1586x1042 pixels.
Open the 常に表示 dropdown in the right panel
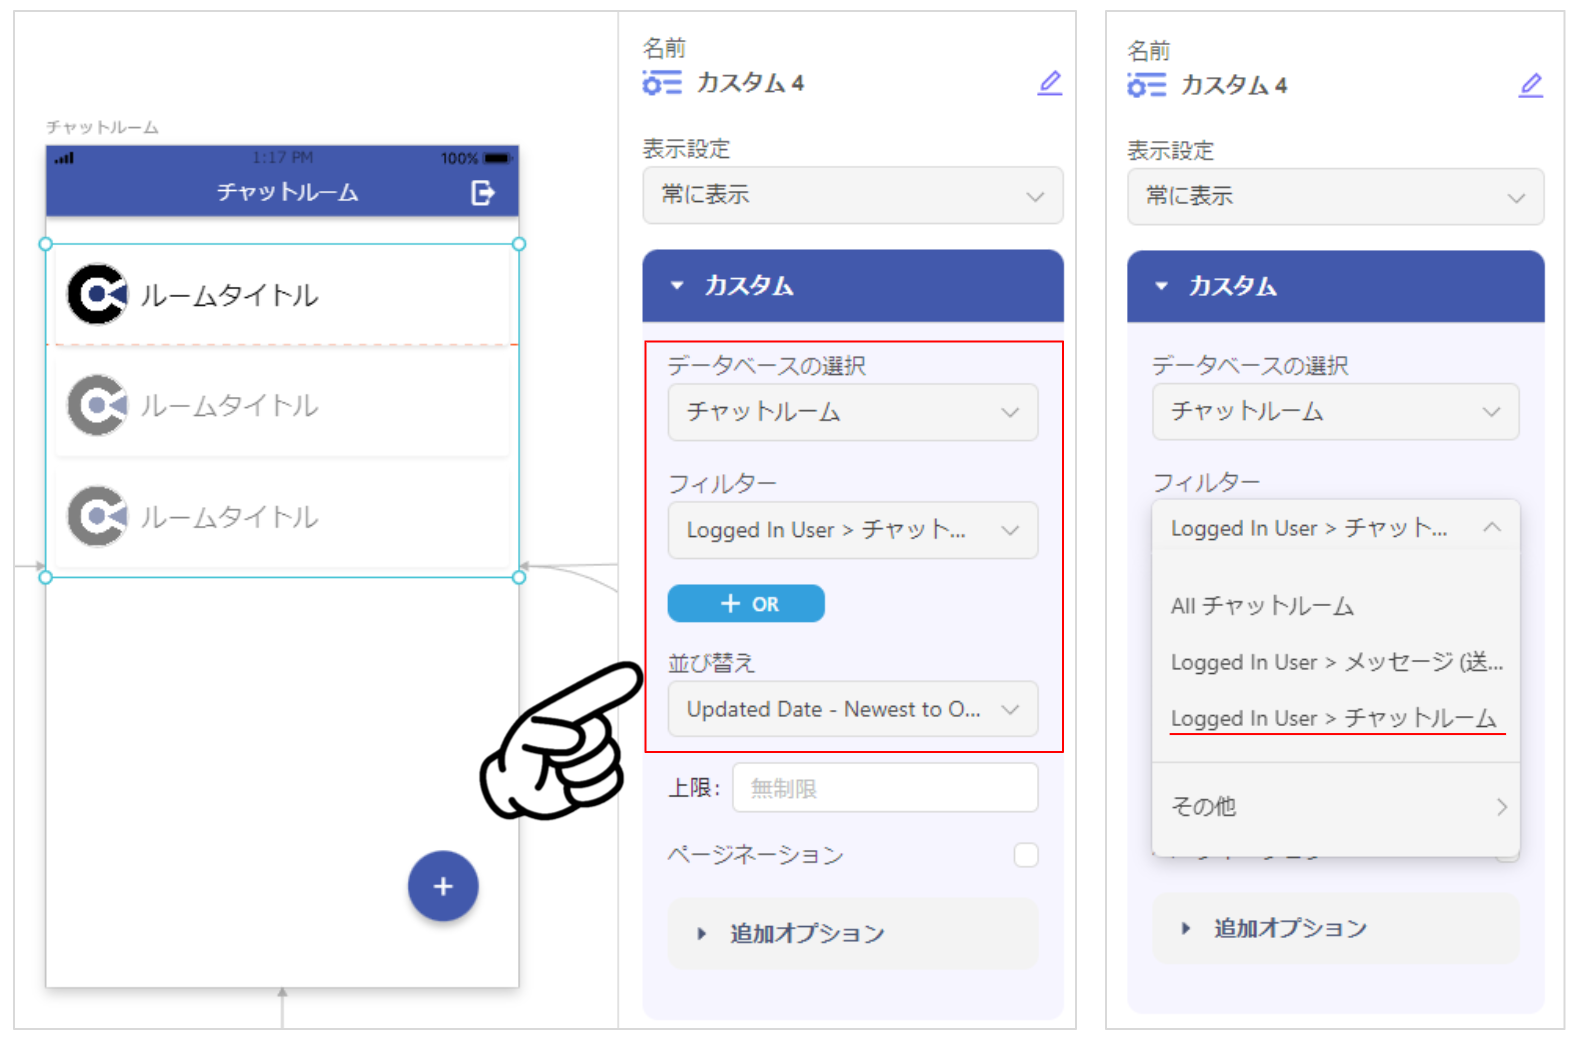point(1335,197)
